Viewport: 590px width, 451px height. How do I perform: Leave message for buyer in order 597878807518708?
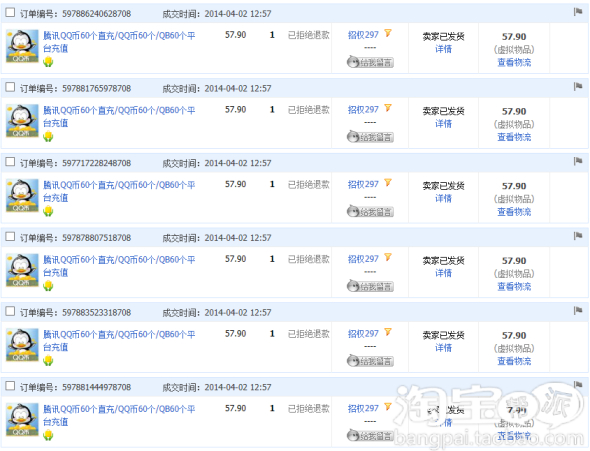coord(370,286)
